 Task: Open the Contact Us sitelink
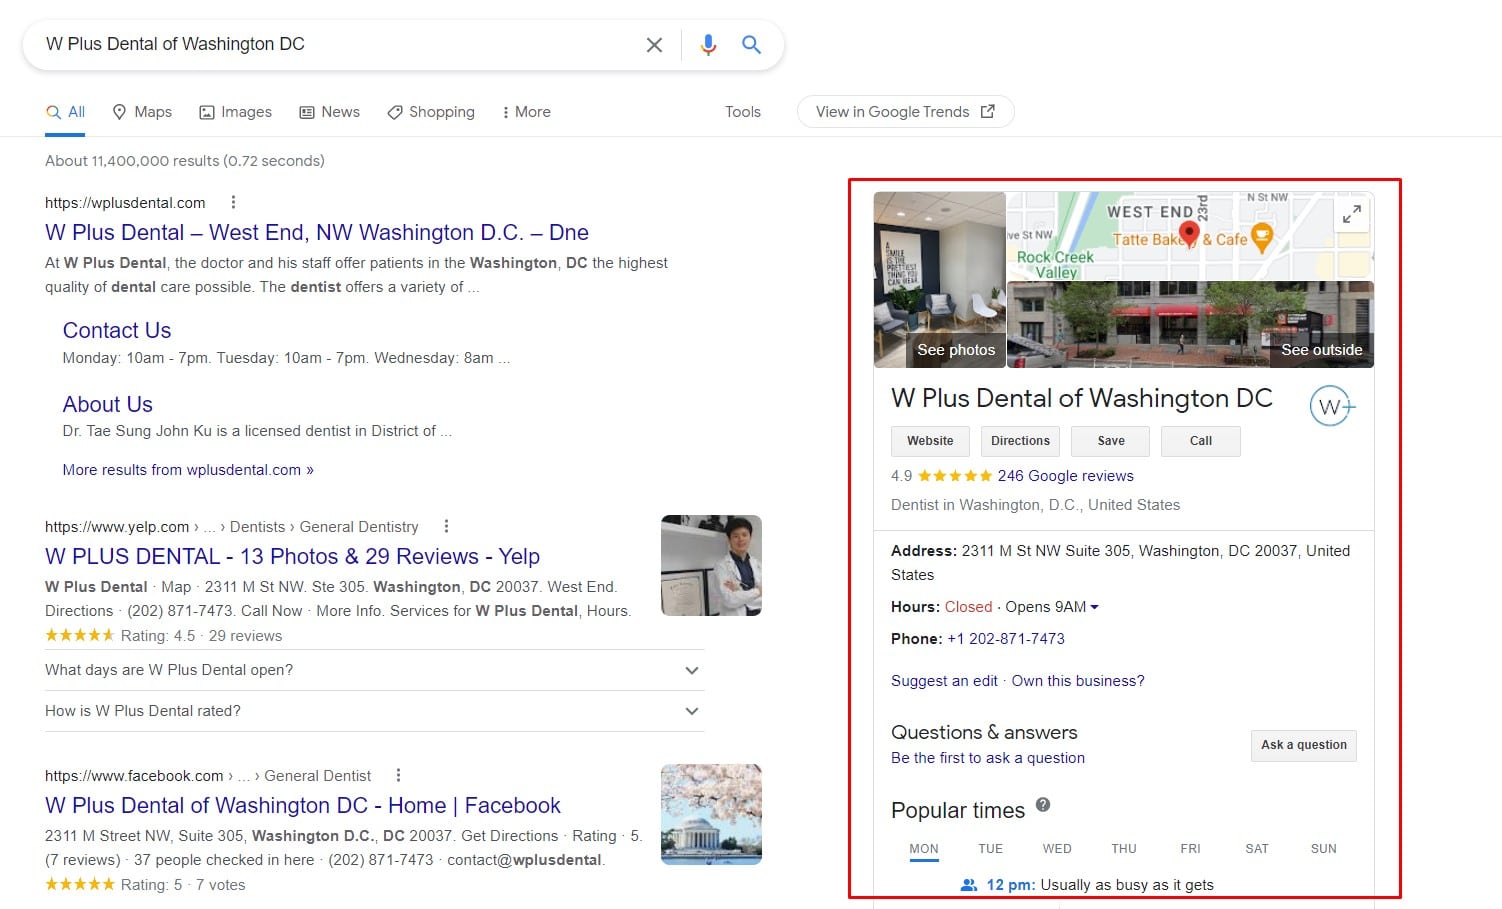tap(117, 330)
